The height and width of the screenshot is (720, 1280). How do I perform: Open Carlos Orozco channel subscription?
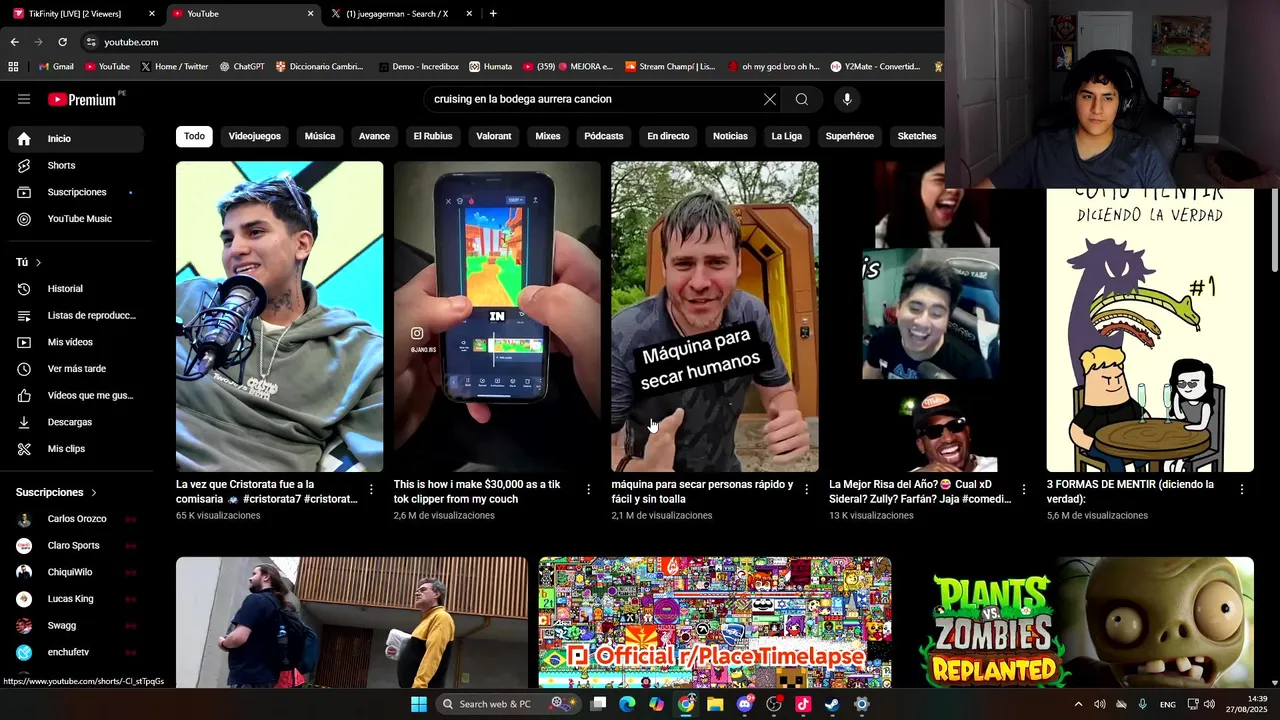coord(76,519)
